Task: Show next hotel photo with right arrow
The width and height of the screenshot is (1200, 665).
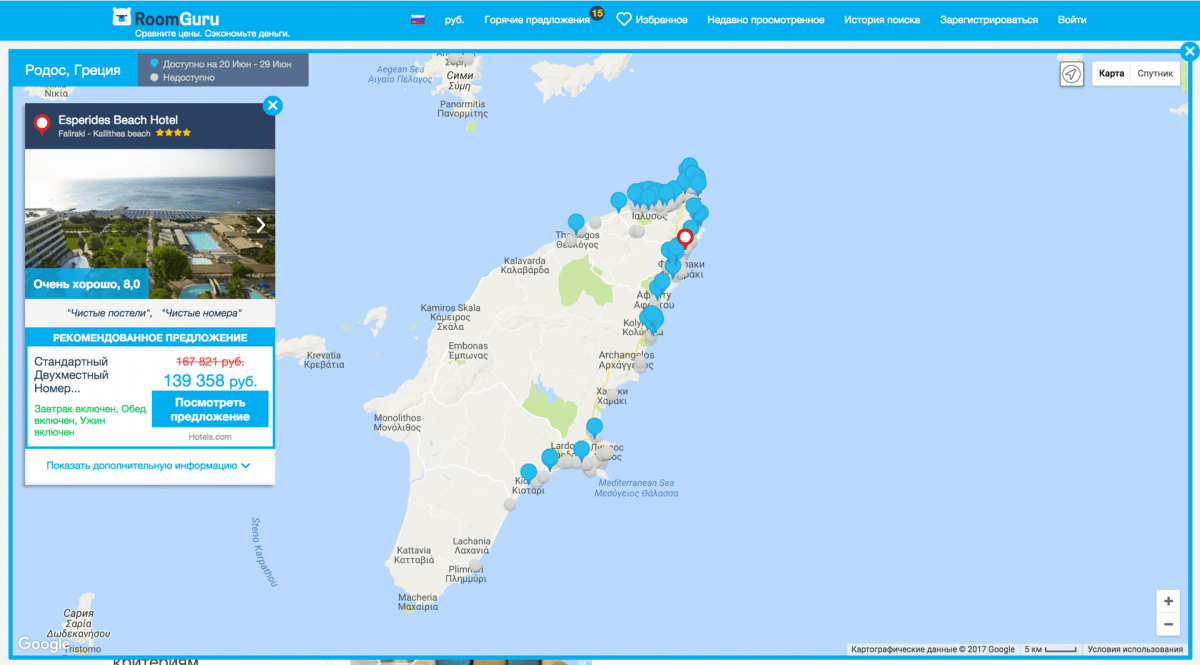Action: pyautogui.click(x=261, y=225)
